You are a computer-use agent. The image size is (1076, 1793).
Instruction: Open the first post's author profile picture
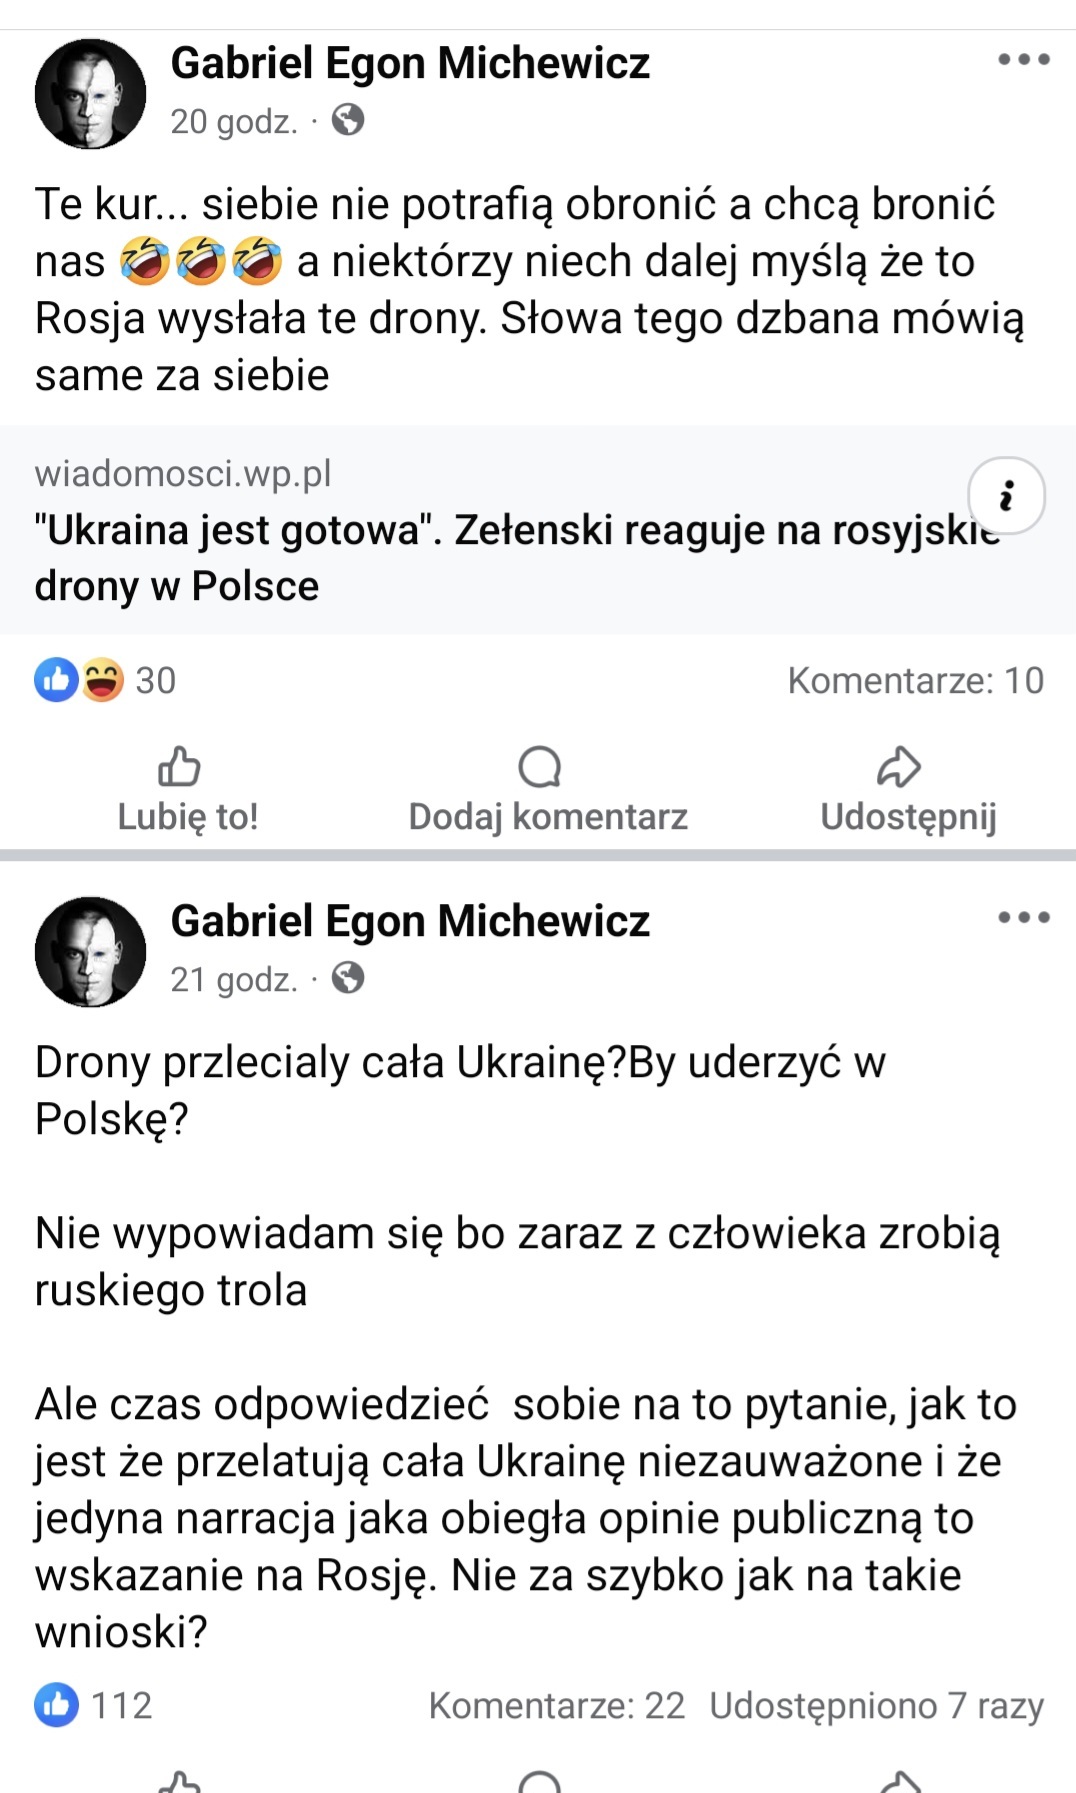(90, 94)
